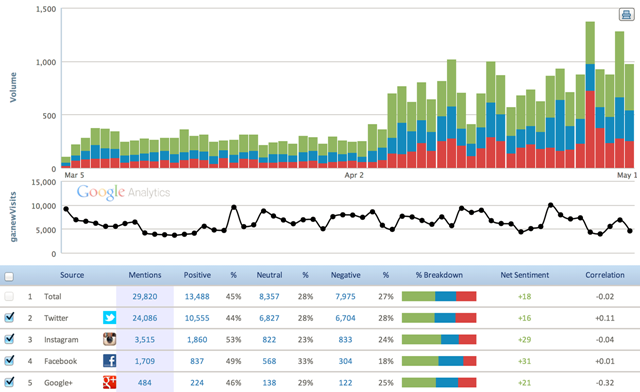
Task: Click the Instagram camera icon
Action: tap(109, 339)
